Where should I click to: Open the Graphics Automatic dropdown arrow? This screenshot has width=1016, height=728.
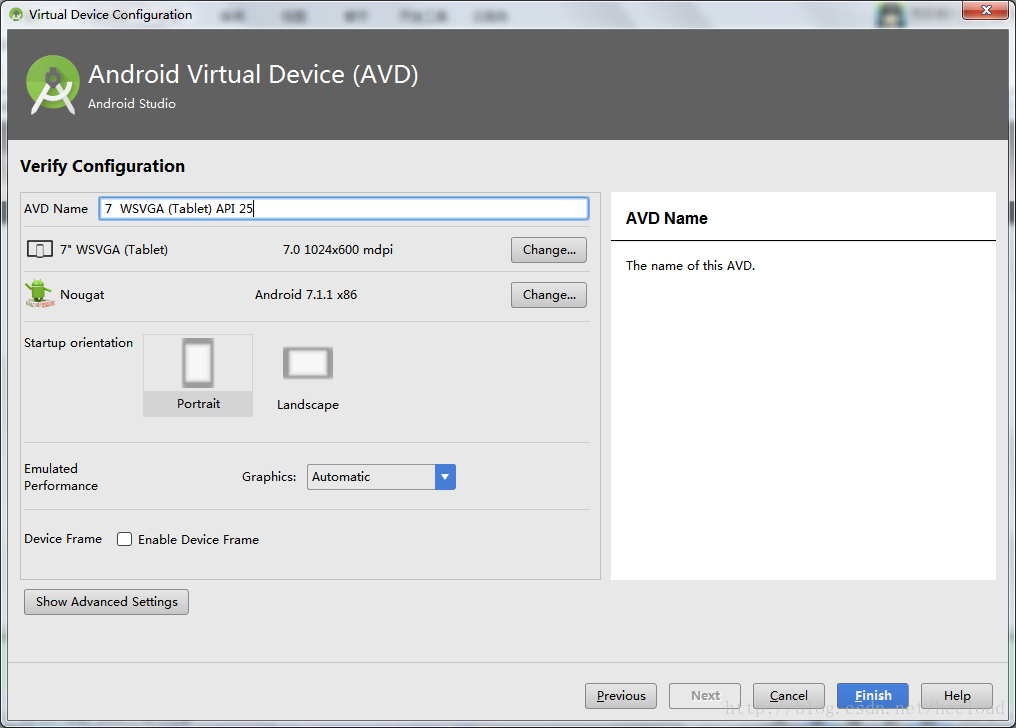tap(445, 477)
